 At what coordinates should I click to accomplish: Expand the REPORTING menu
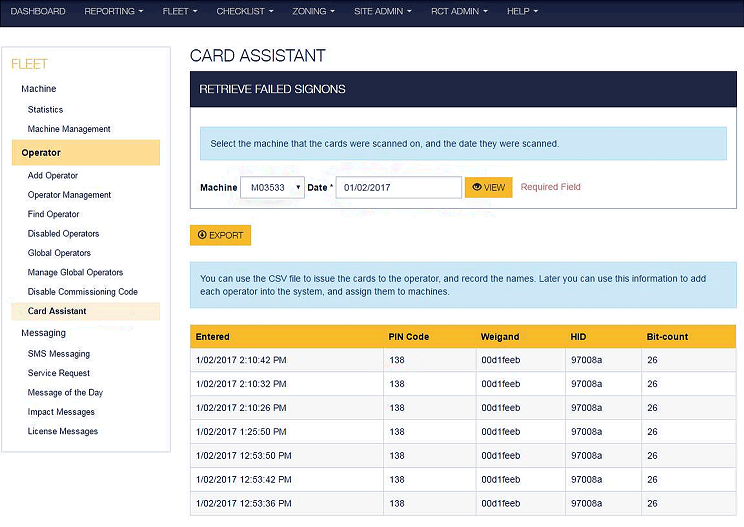pos(113,11)
